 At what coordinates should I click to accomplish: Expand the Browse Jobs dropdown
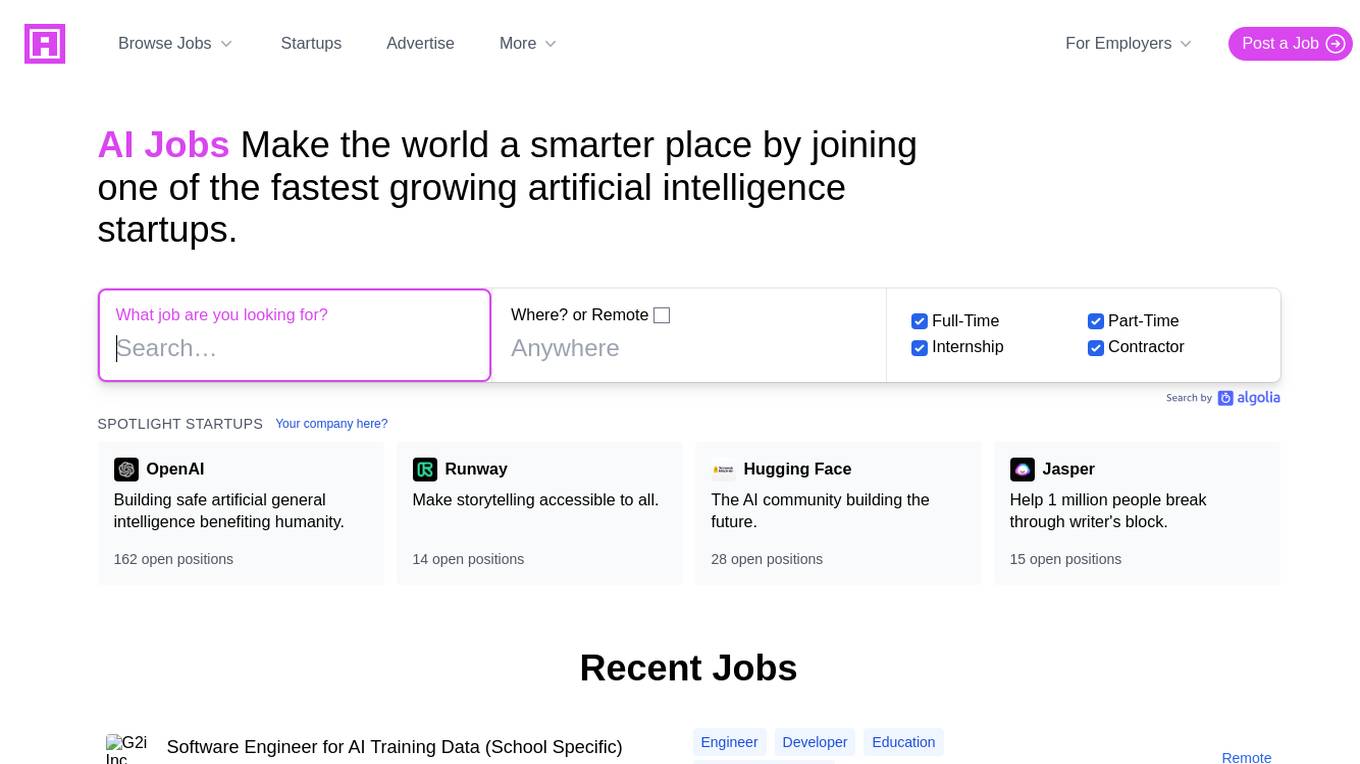(175, 44)
